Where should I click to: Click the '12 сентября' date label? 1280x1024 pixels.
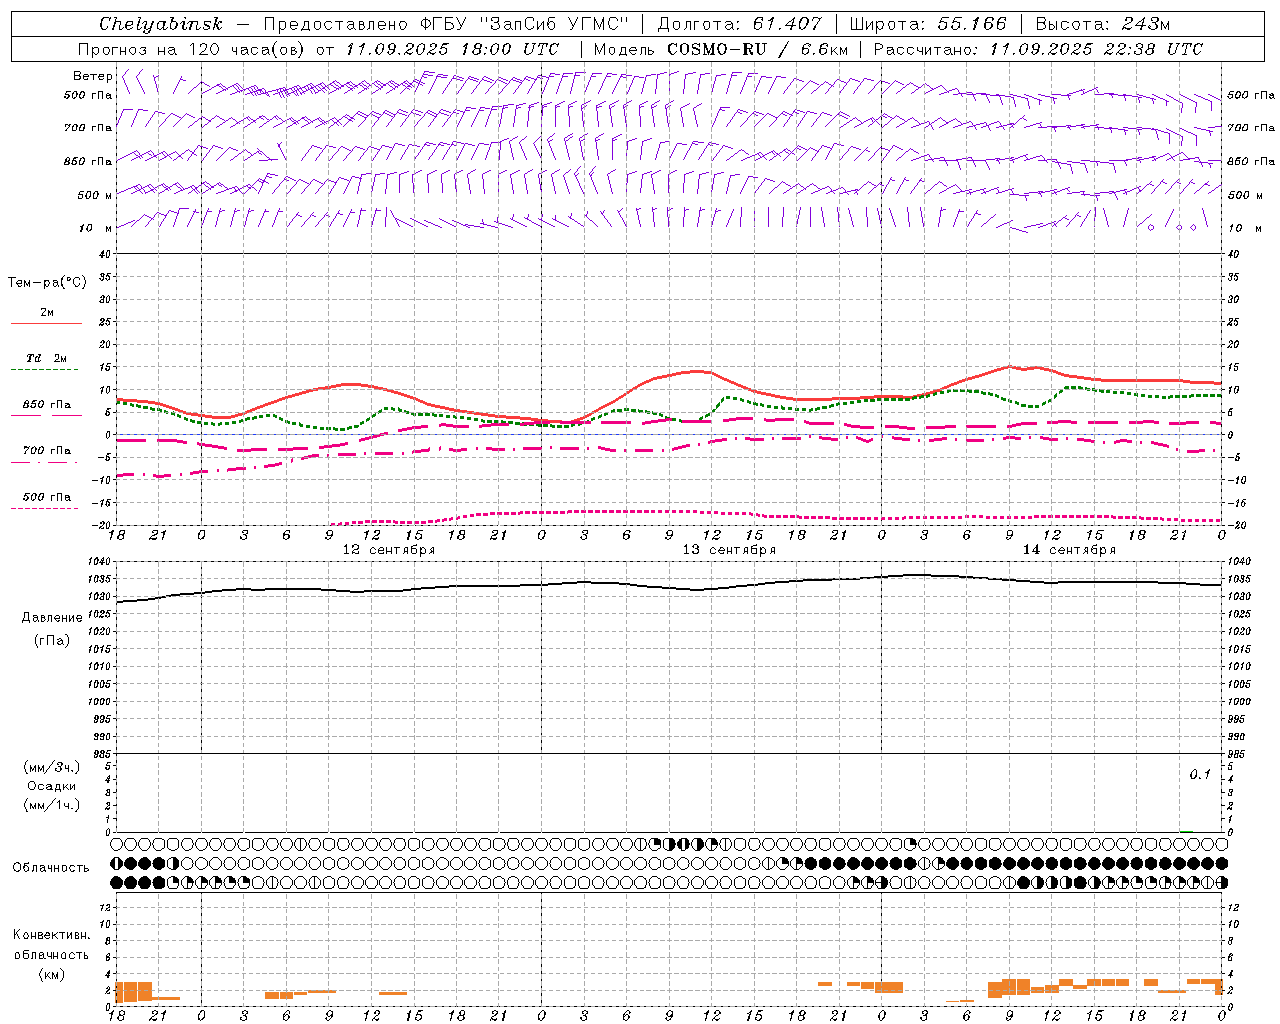[x=388, y=550]
